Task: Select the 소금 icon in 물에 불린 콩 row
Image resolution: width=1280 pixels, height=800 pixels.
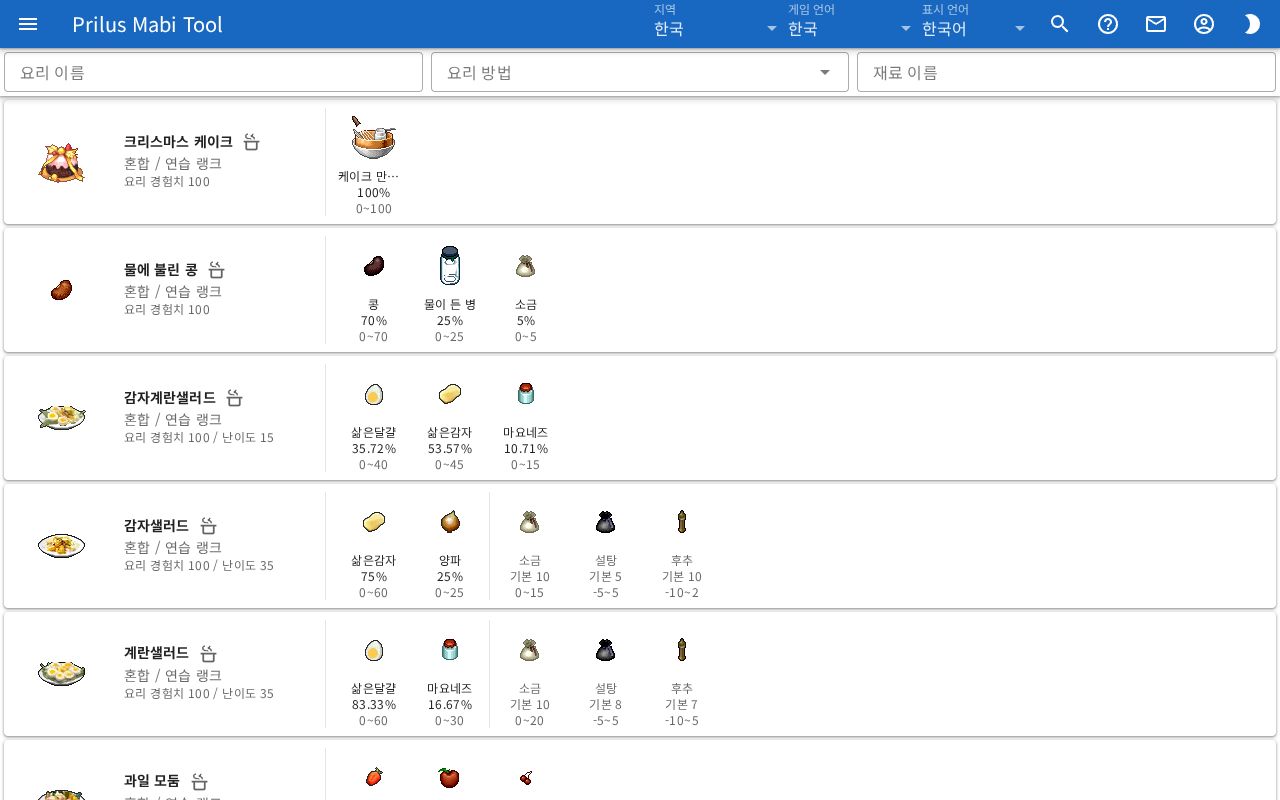Action: [526, 266]
